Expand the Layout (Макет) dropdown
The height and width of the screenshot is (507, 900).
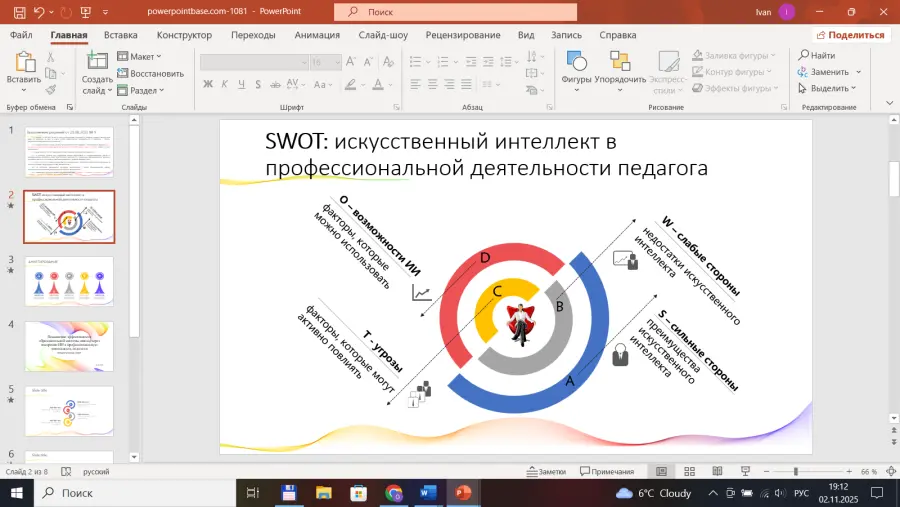[141, 57]
